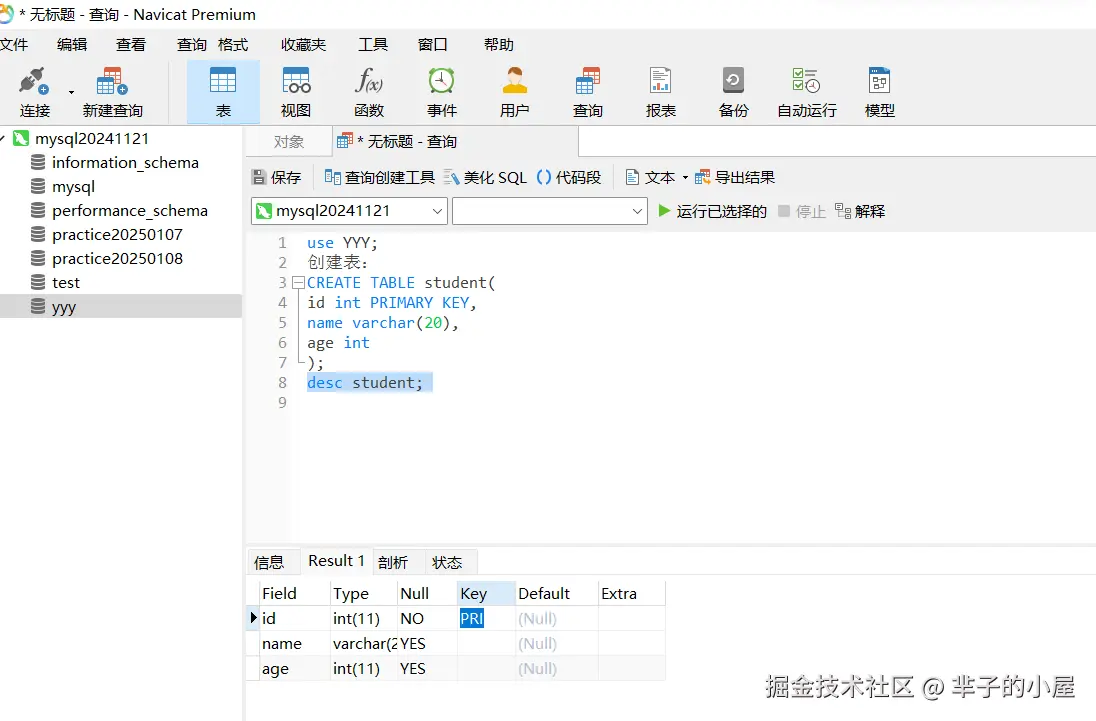
Task: Open the 模型 model icon
Action: (x=879, y=92)
